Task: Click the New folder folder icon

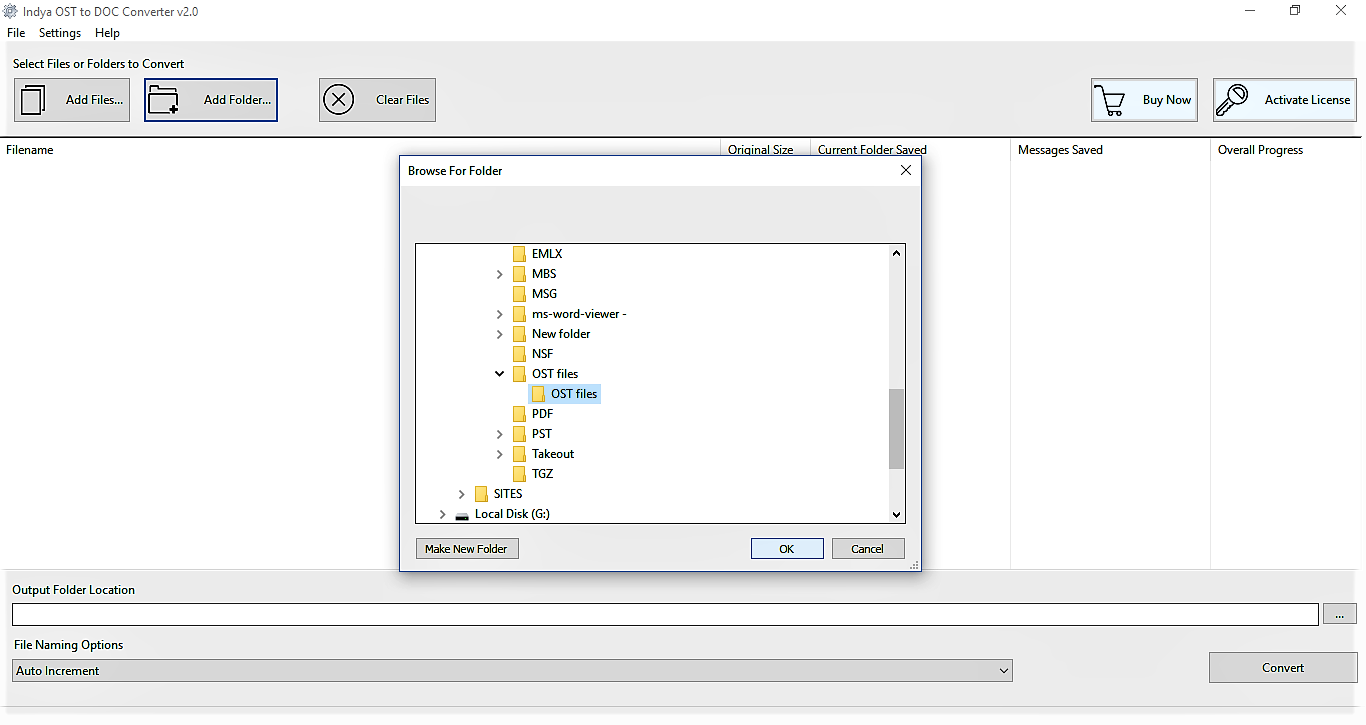Action: 519,334
